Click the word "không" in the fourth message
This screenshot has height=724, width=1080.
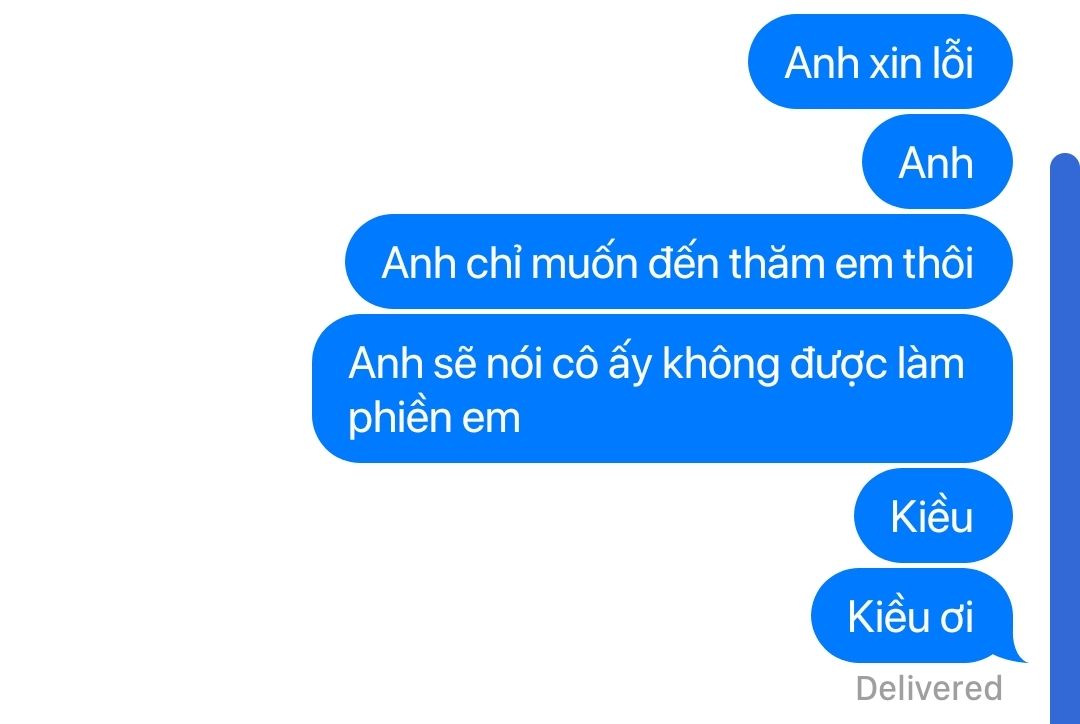coord(720,364)
